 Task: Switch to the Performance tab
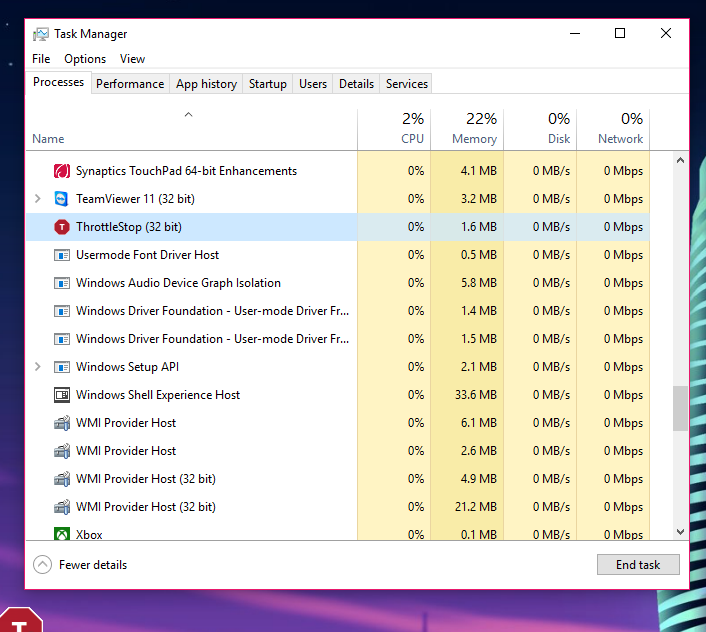coord(130,84)
